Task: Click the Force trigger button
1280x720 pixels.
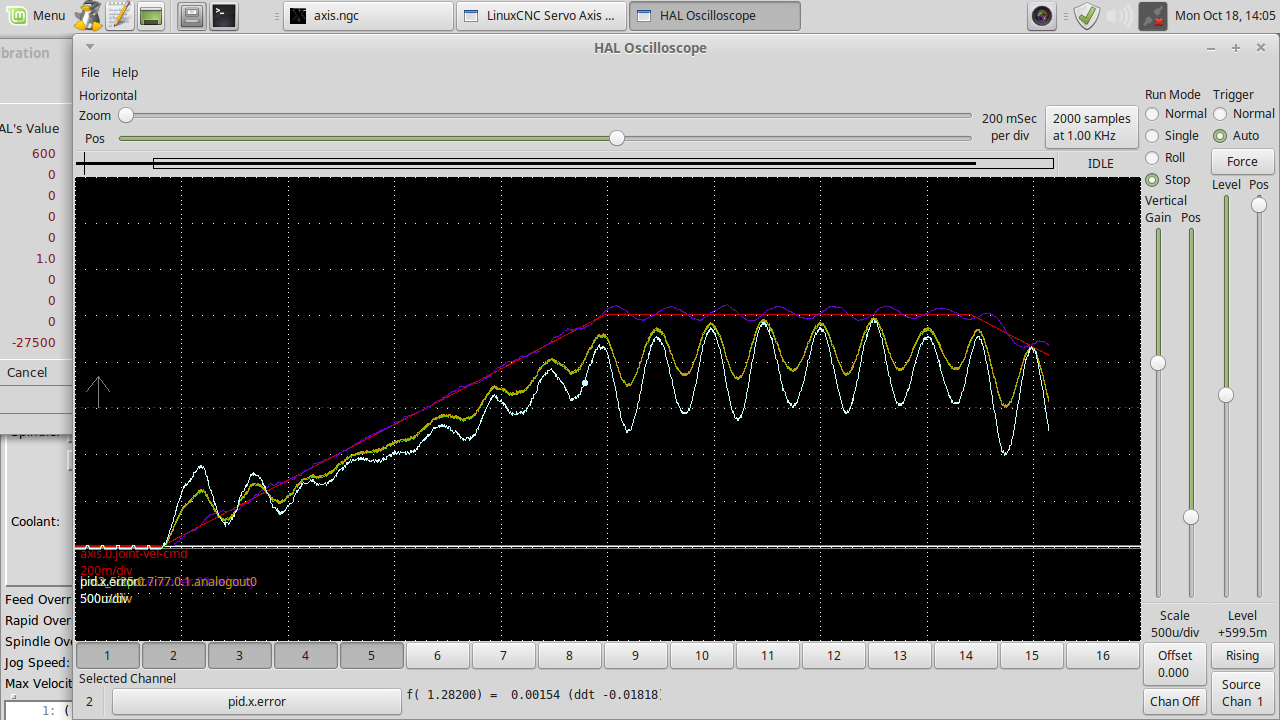Action: [x=1242, y=161]
